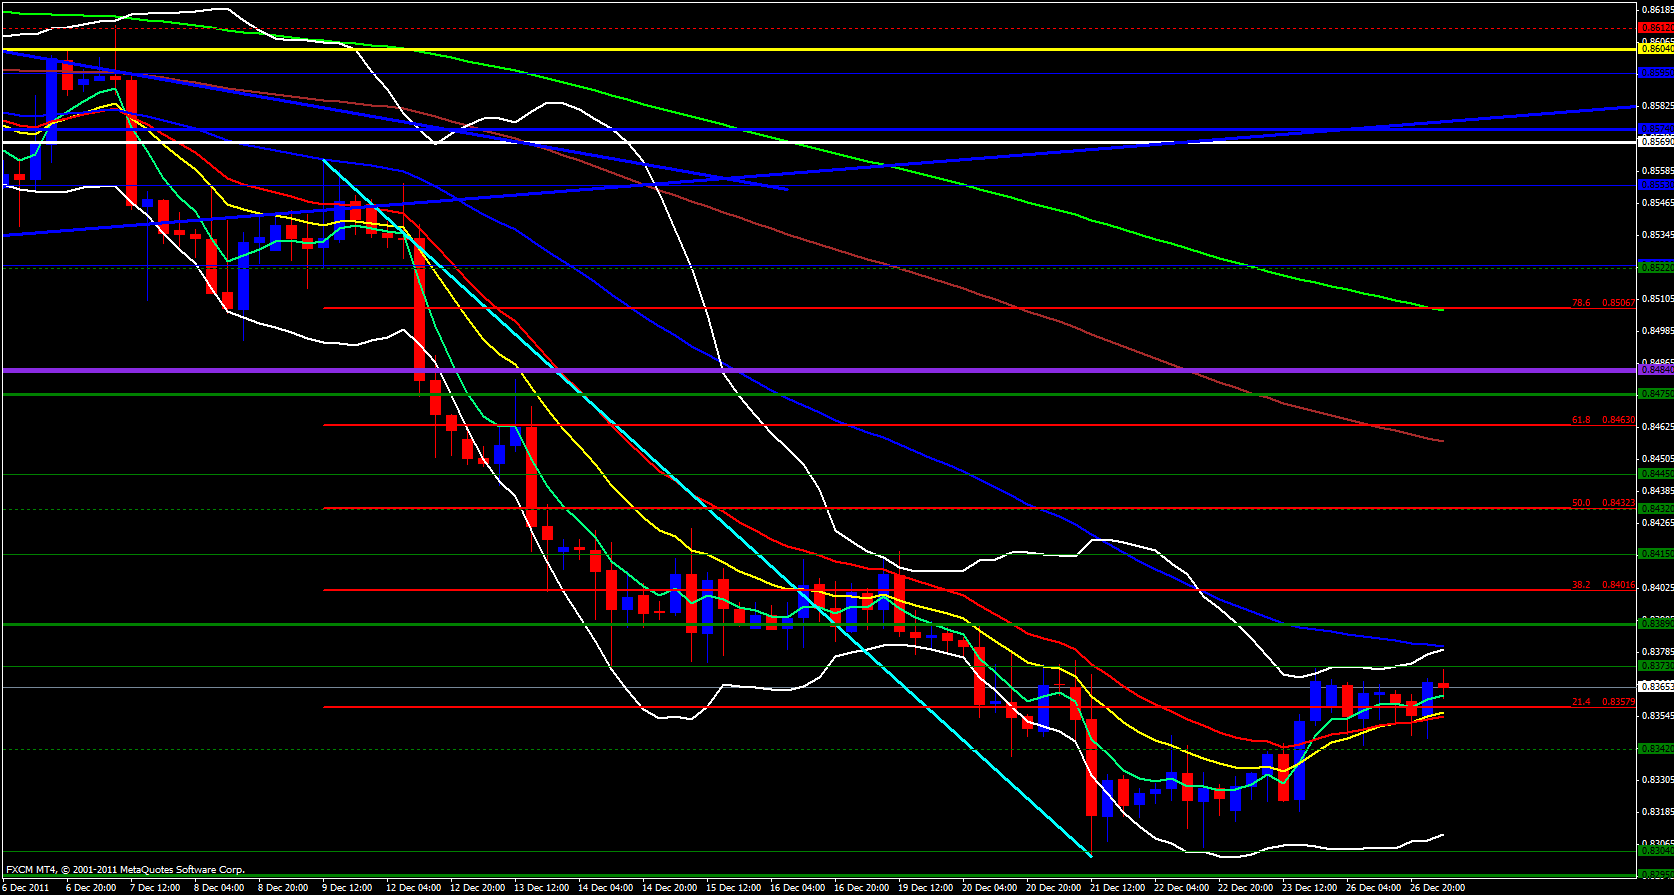Click the 26 Dec 20:00 time label
This screenshot has height=895, width=1674.
tap(1437, 888)
